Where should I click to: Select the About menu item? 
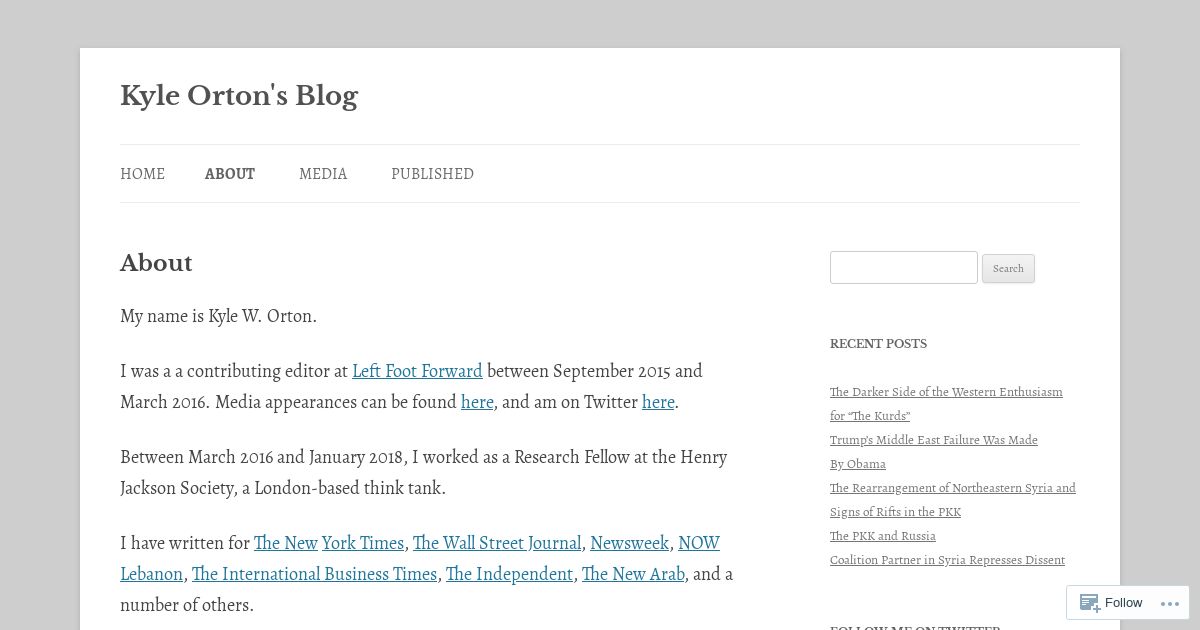tap(230, 174)
